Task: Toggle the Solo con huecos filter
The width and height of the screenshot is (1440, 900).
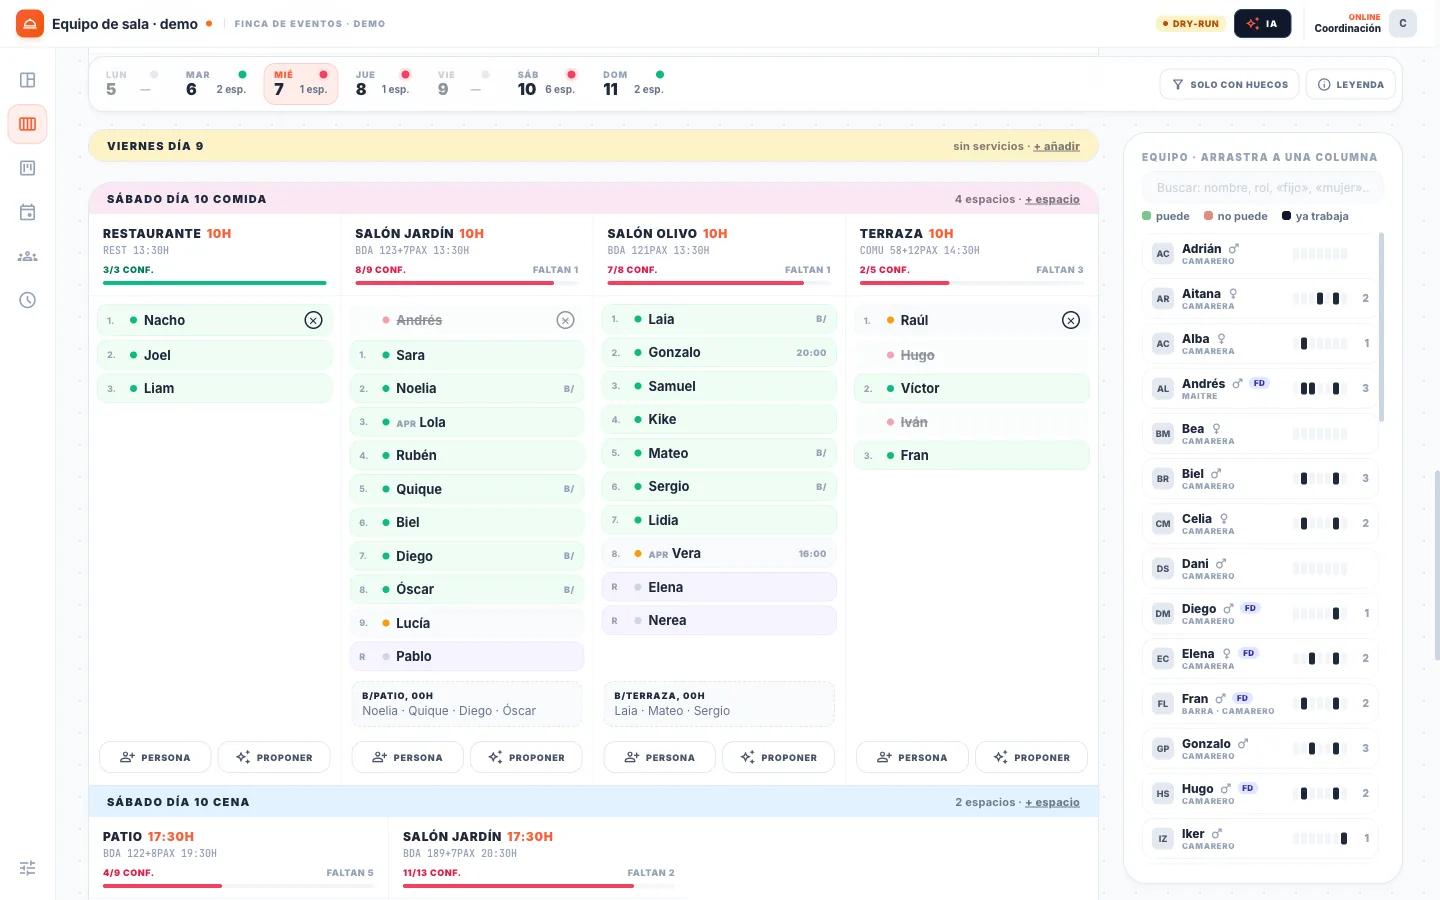Action: tap(1229, 84)
